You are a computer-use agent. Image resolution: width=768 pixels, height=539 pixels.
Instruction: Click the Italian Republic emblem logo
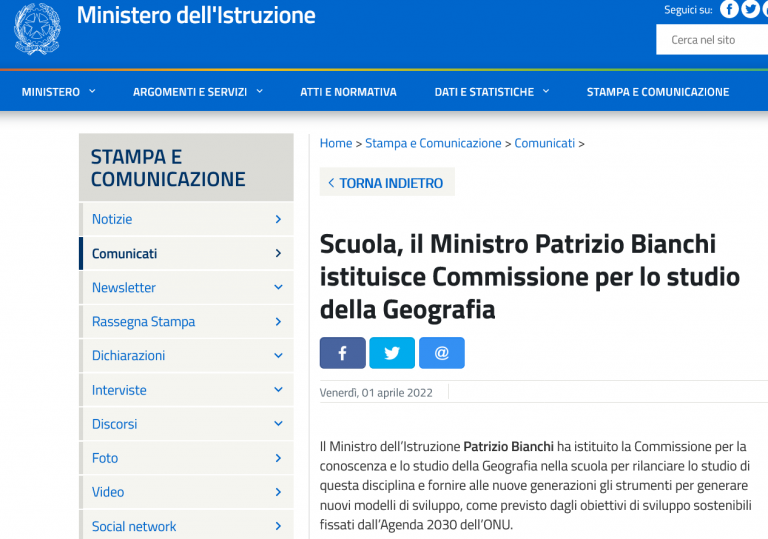37,28
